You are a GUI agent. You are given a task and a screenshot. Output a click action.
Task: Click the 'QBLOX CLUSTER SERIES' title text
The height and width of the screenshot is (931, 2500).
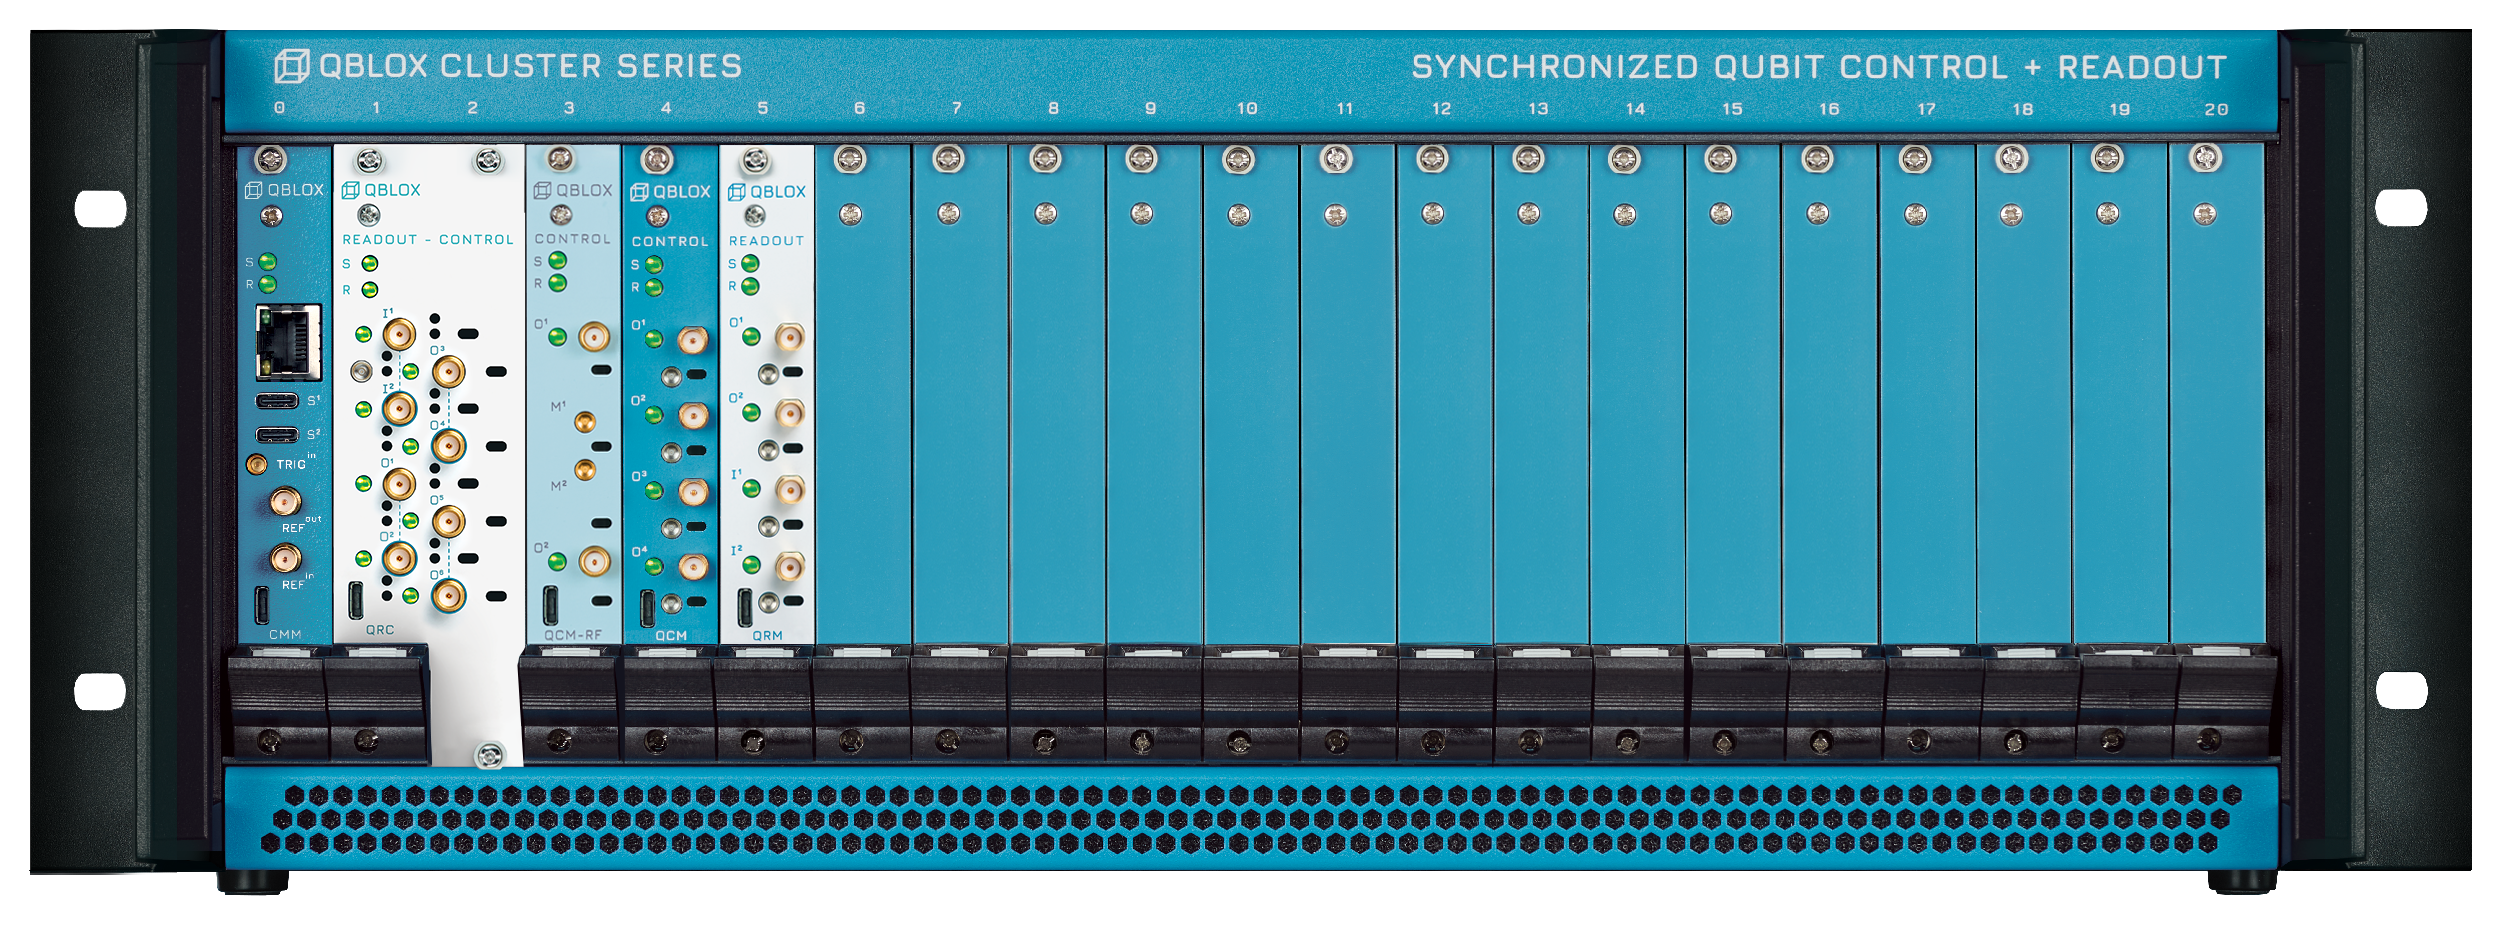[x=530, y=66]
